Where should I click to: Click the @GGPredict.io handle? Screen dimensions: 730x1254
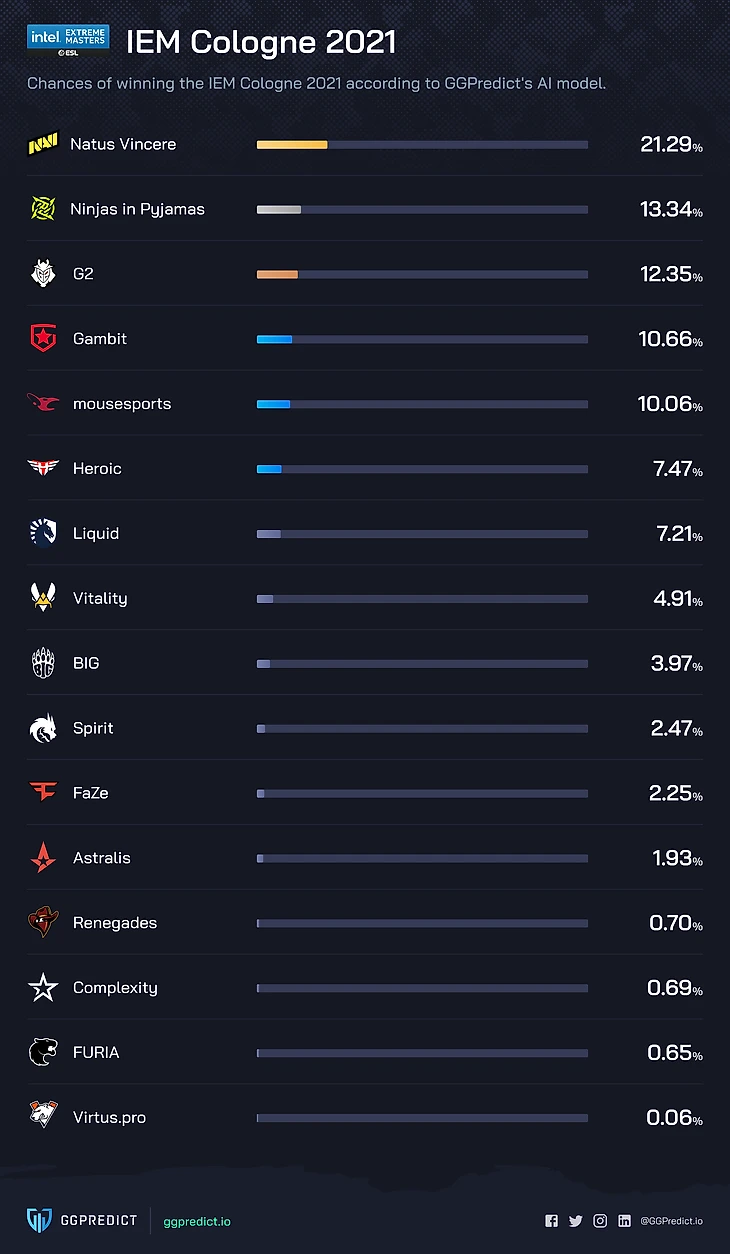point(671,1221)
